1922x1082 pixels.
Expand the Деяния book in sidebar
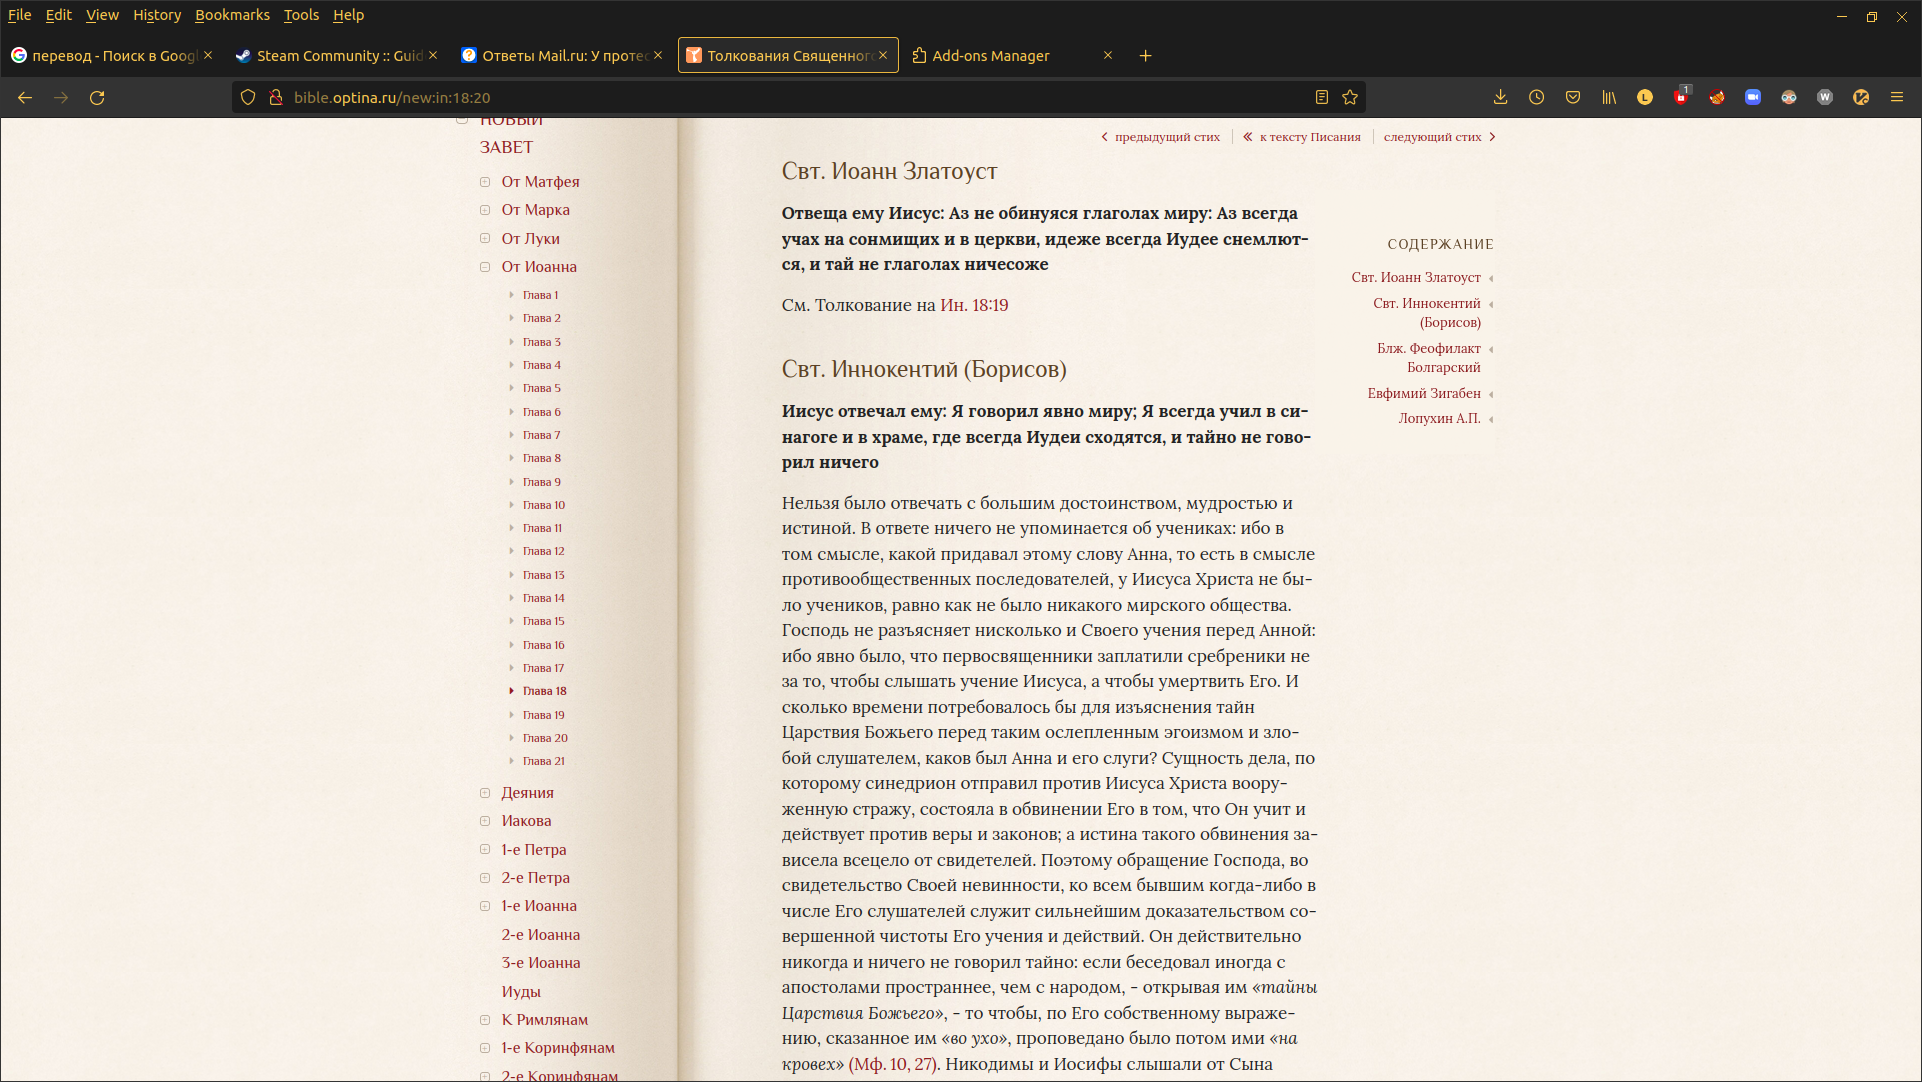[484, 792]
